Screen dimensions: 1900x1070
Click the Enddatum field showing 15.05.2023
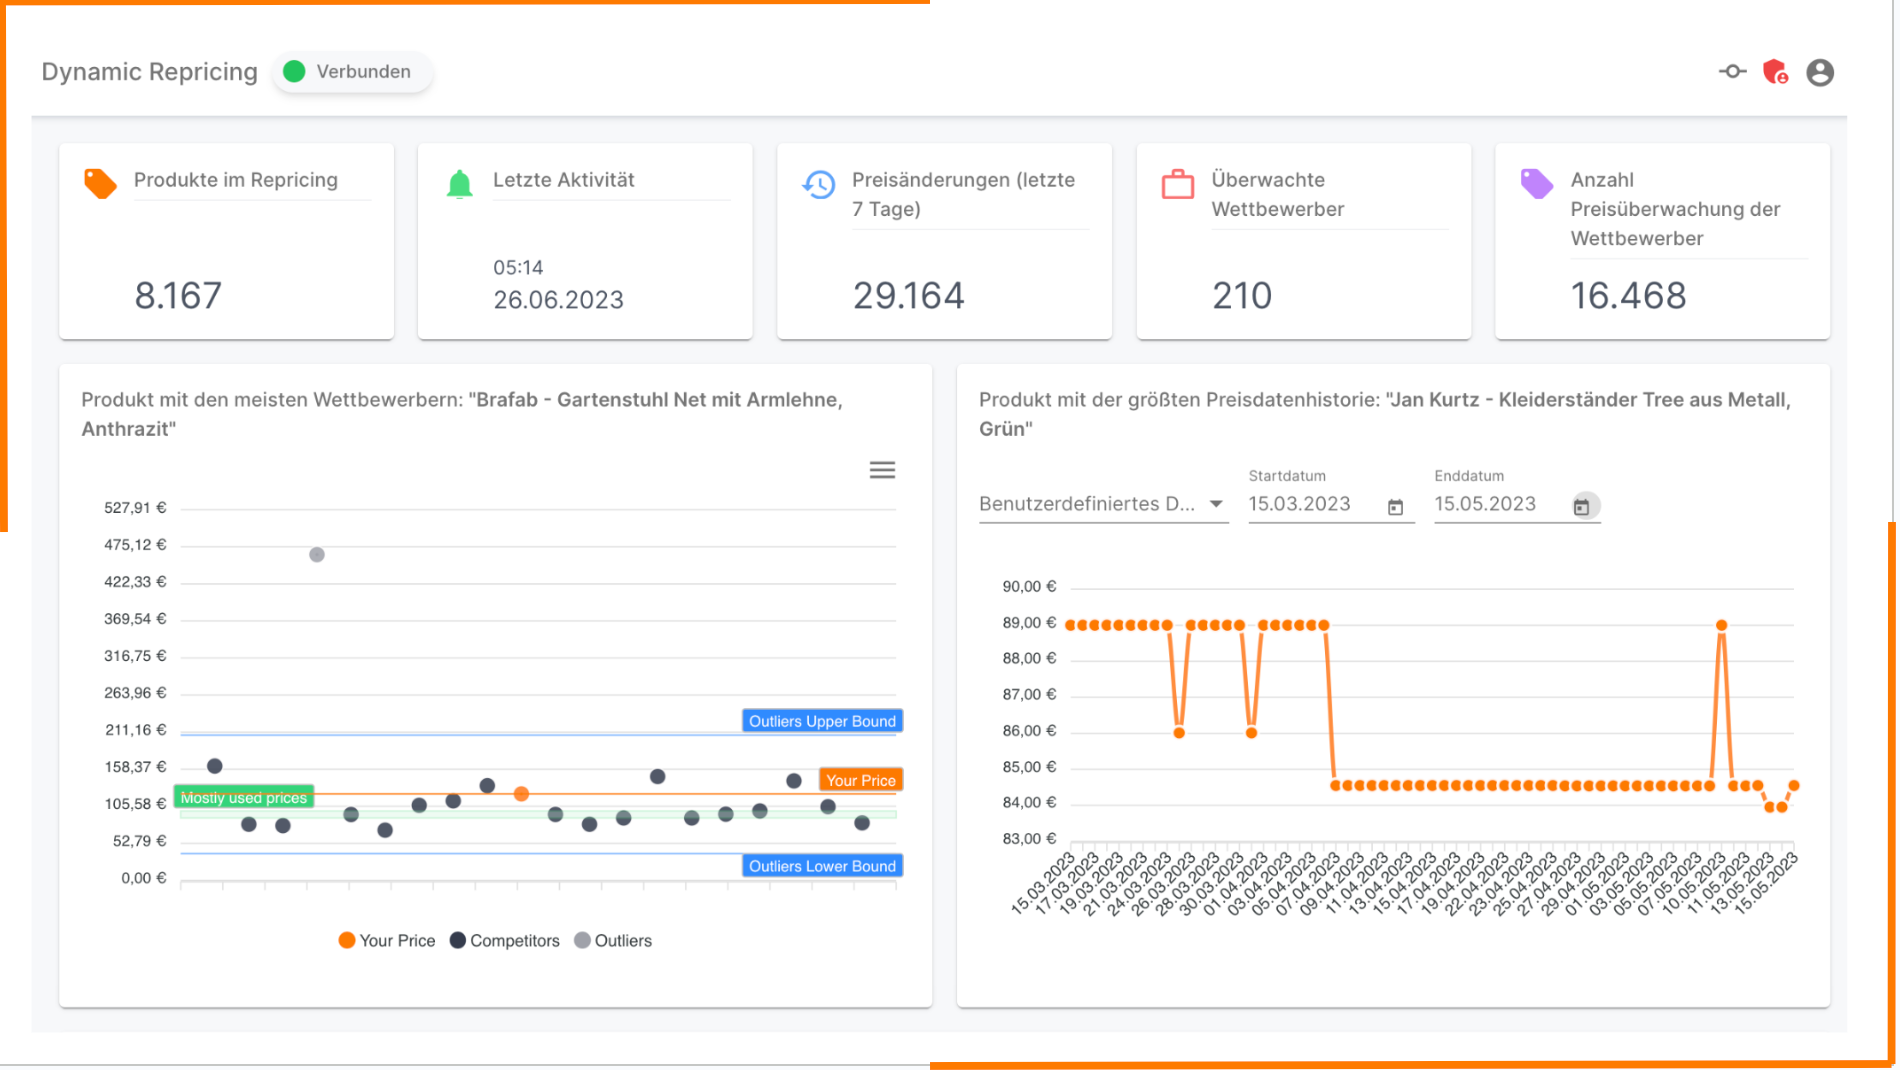pyautogui.click(x=1516, y=504)
